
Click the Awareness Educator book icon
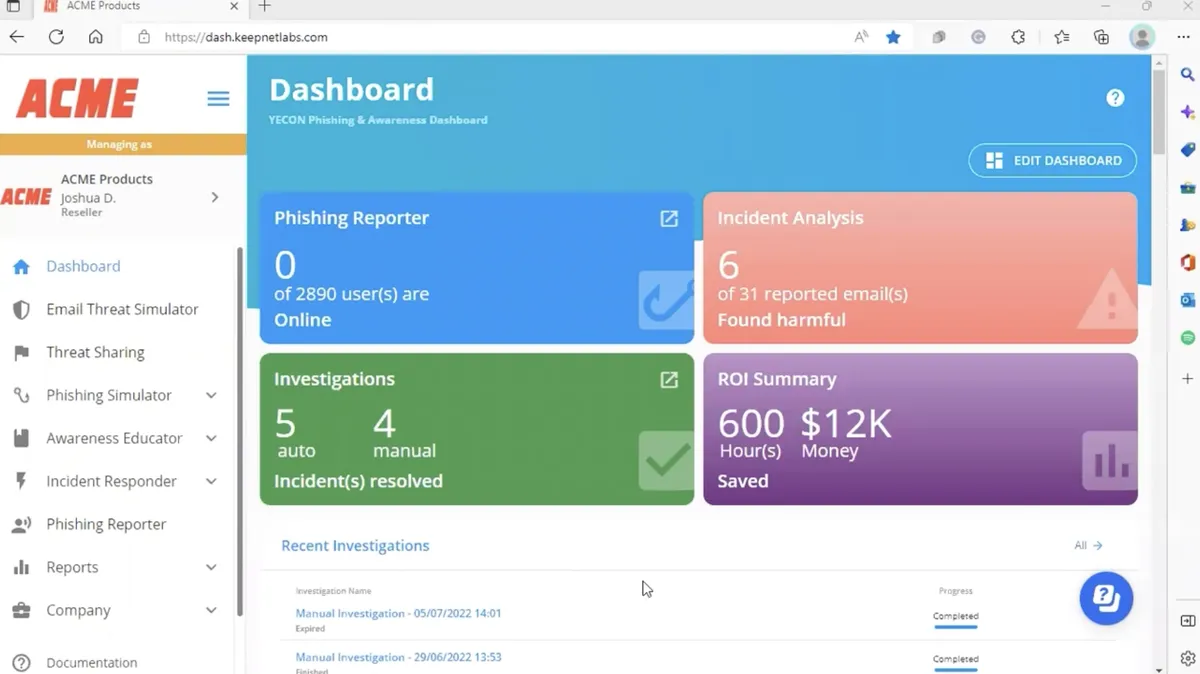click(x=21, y=439)
